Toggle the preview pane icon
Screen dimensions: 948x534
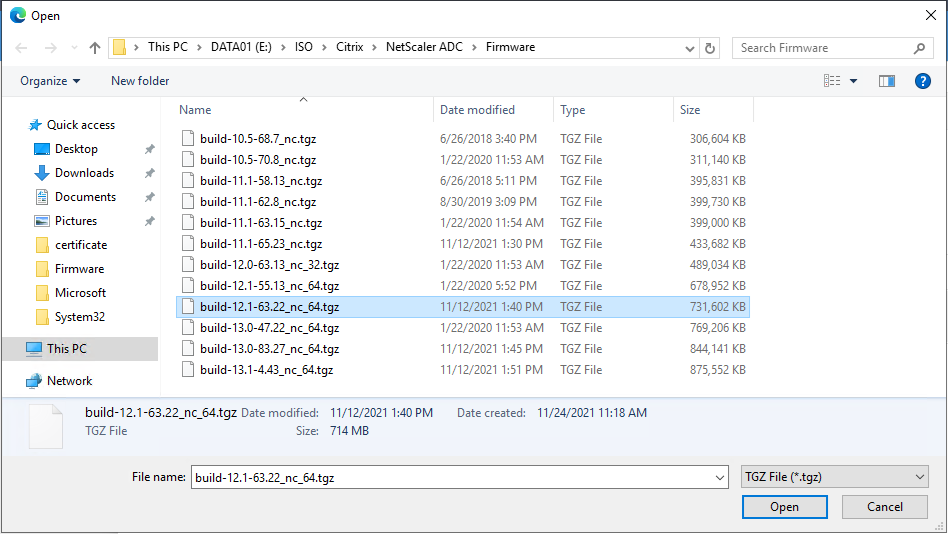(886, 81)
